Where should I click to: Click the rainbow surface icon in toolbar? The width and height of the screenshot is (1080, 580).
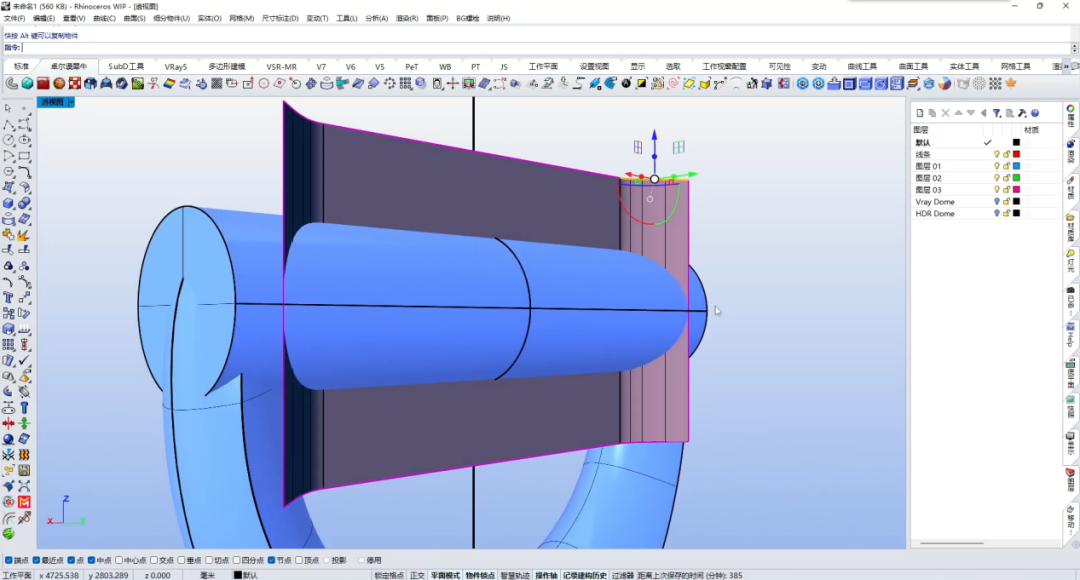click(169, 83)
